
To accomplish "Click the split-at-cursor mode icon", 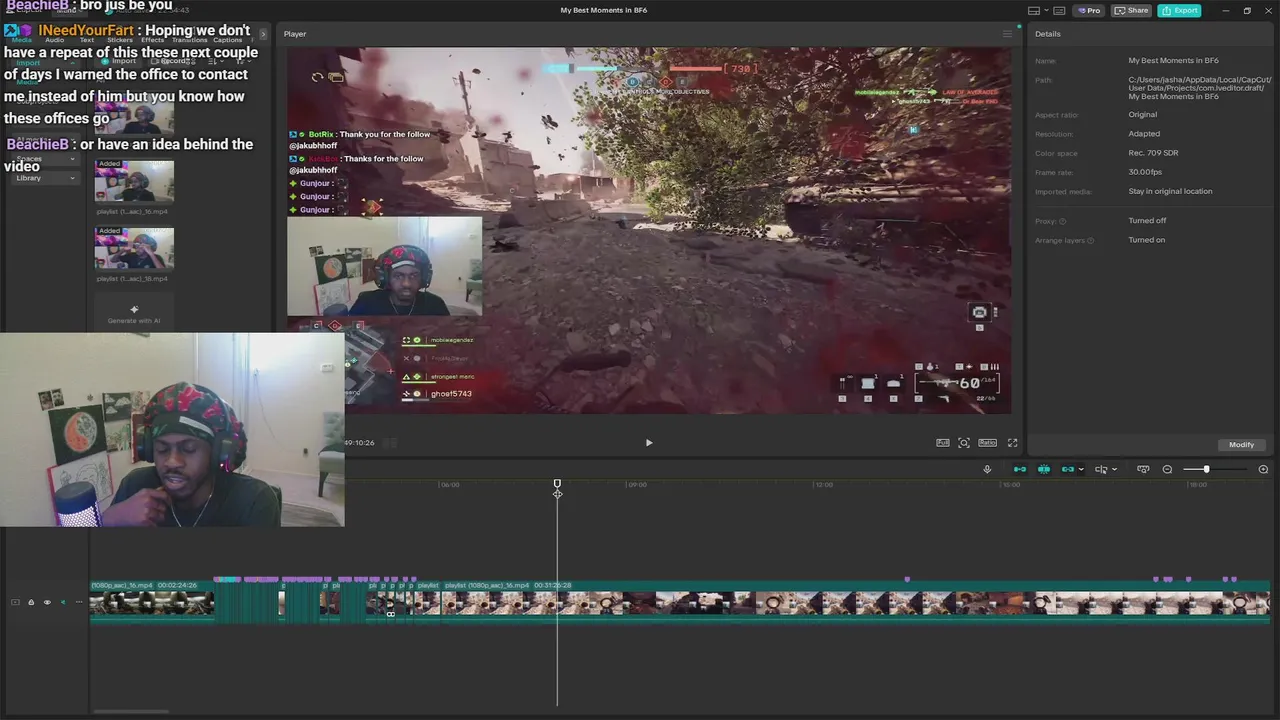I will [1101, 469].
